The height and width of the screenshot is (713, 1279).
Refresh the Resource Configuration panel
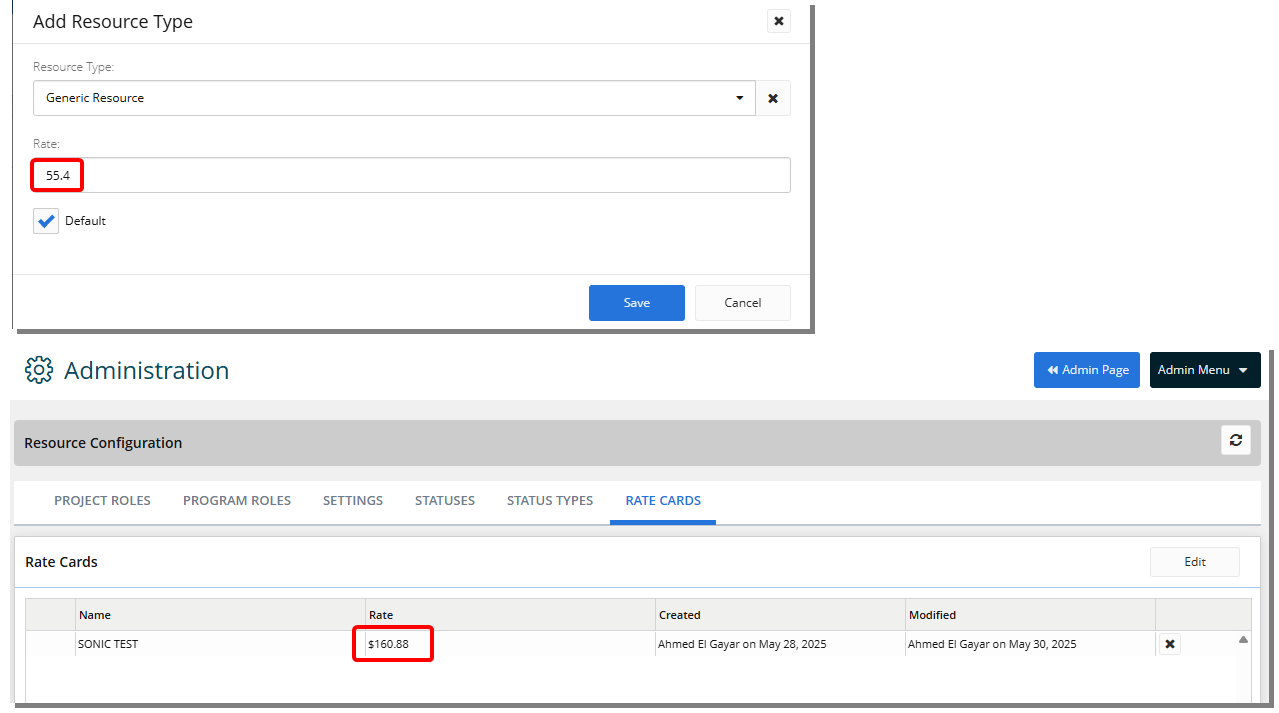pyautogui.click(x=1235, y=441)
